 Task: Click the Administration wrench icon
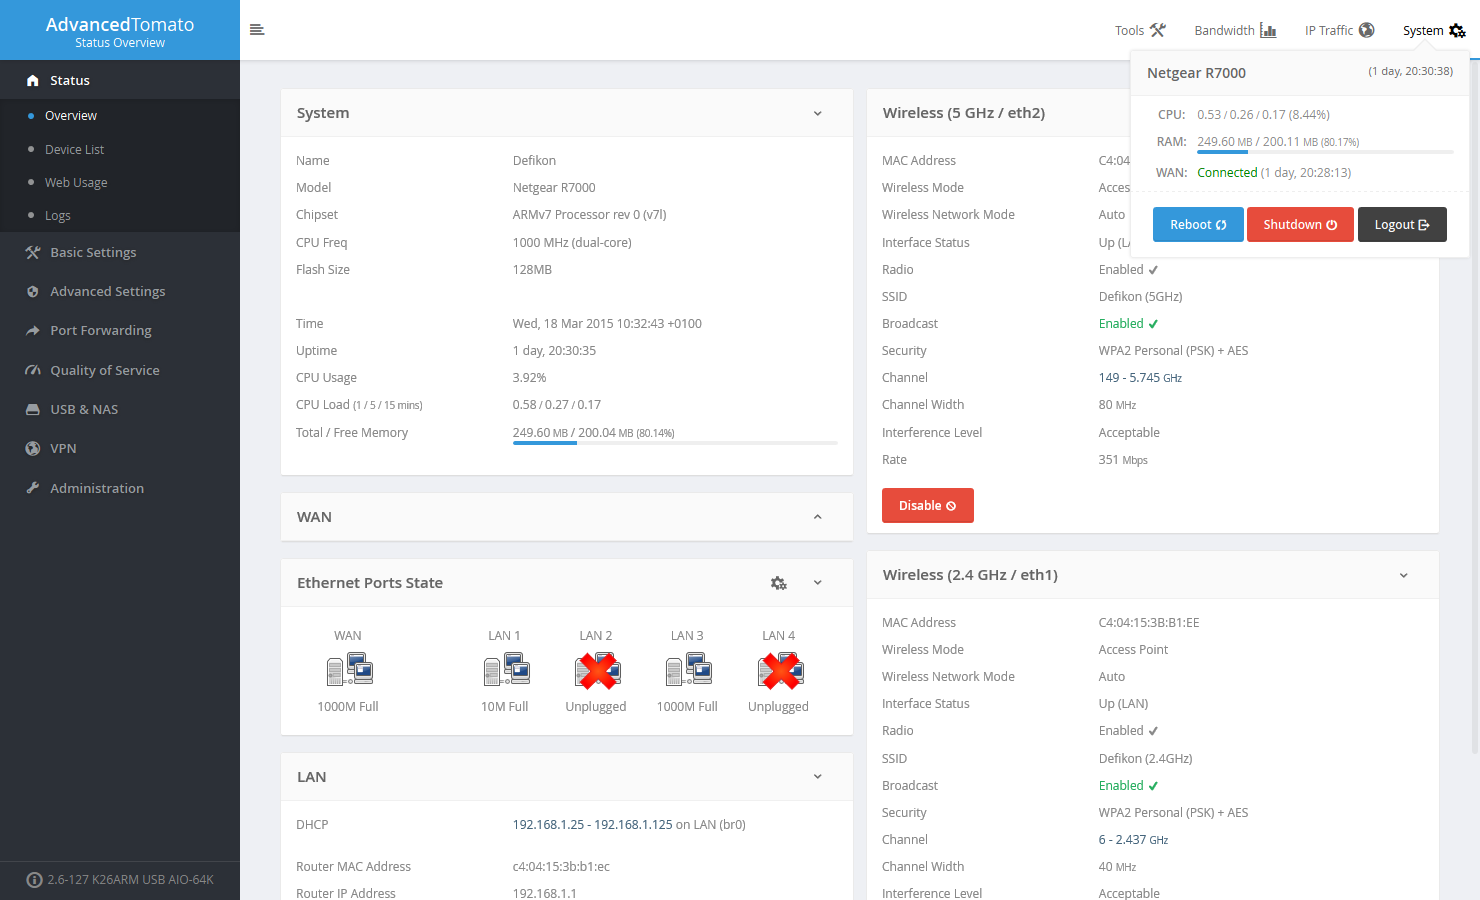coord(33,488)
